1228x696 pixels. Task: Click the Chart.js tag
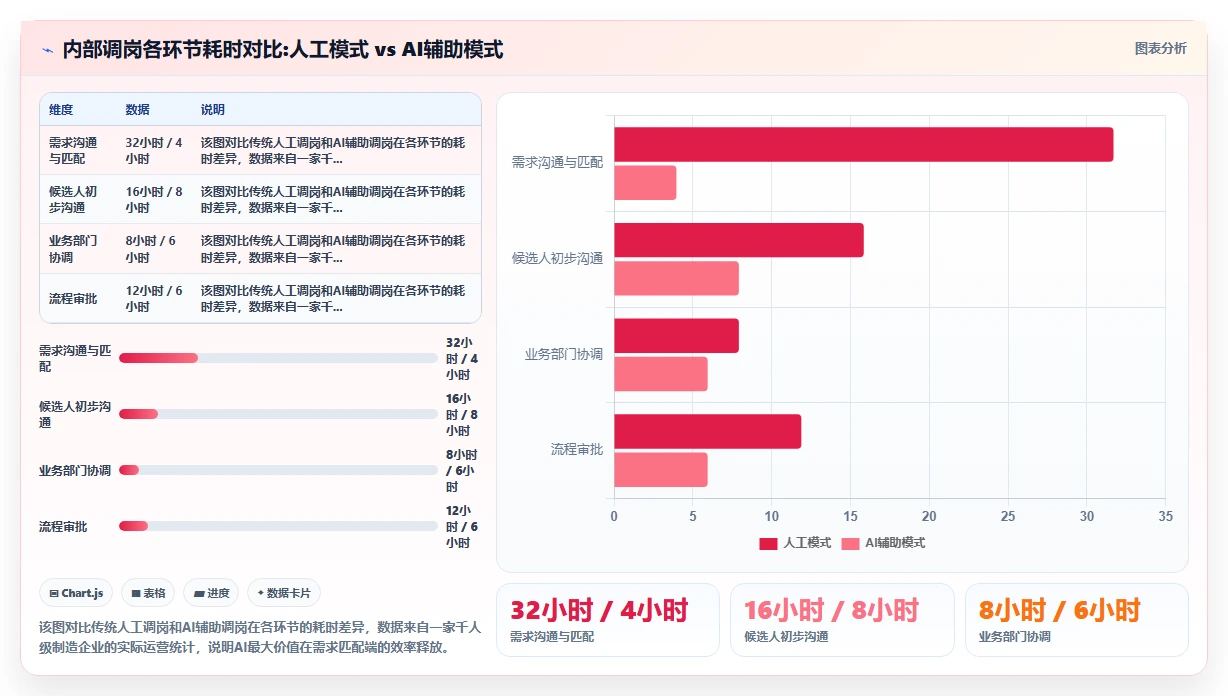(77, 593)
